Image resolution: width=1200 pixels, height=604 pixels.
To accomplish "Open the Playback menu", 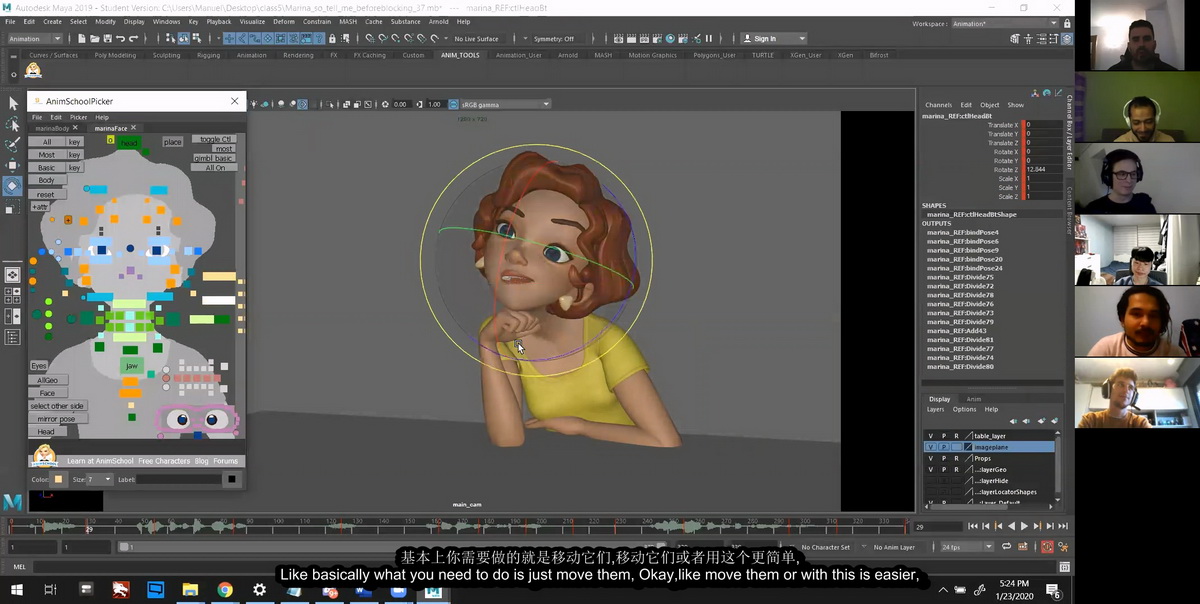I will coord(219,21).
